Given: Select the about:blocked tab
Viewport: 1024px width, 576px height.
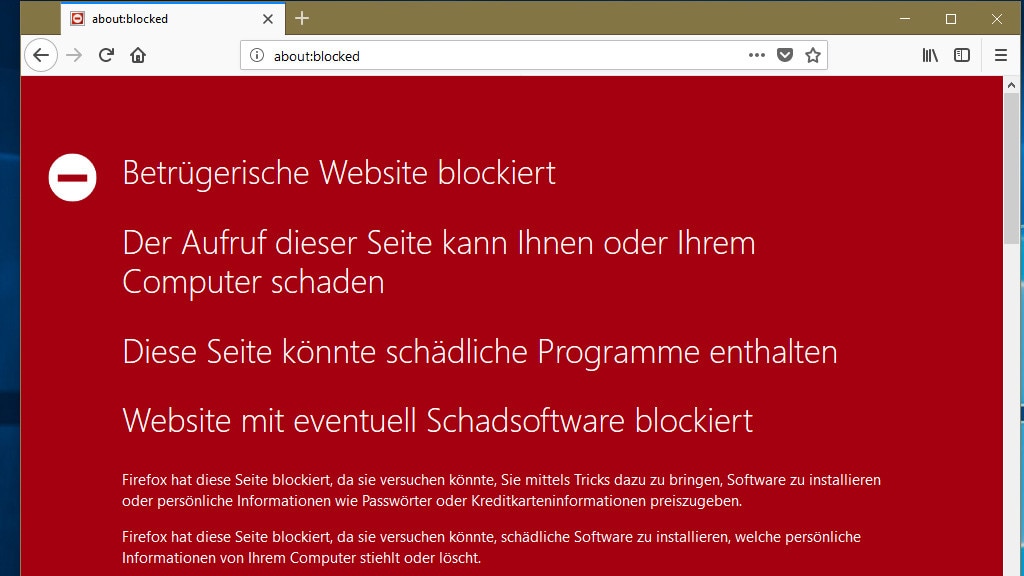Looking at the screenshot, I should point(173,18).
